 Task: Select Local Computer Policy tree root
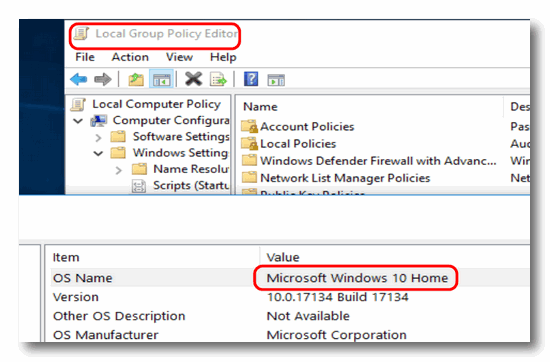coord(156,104)
